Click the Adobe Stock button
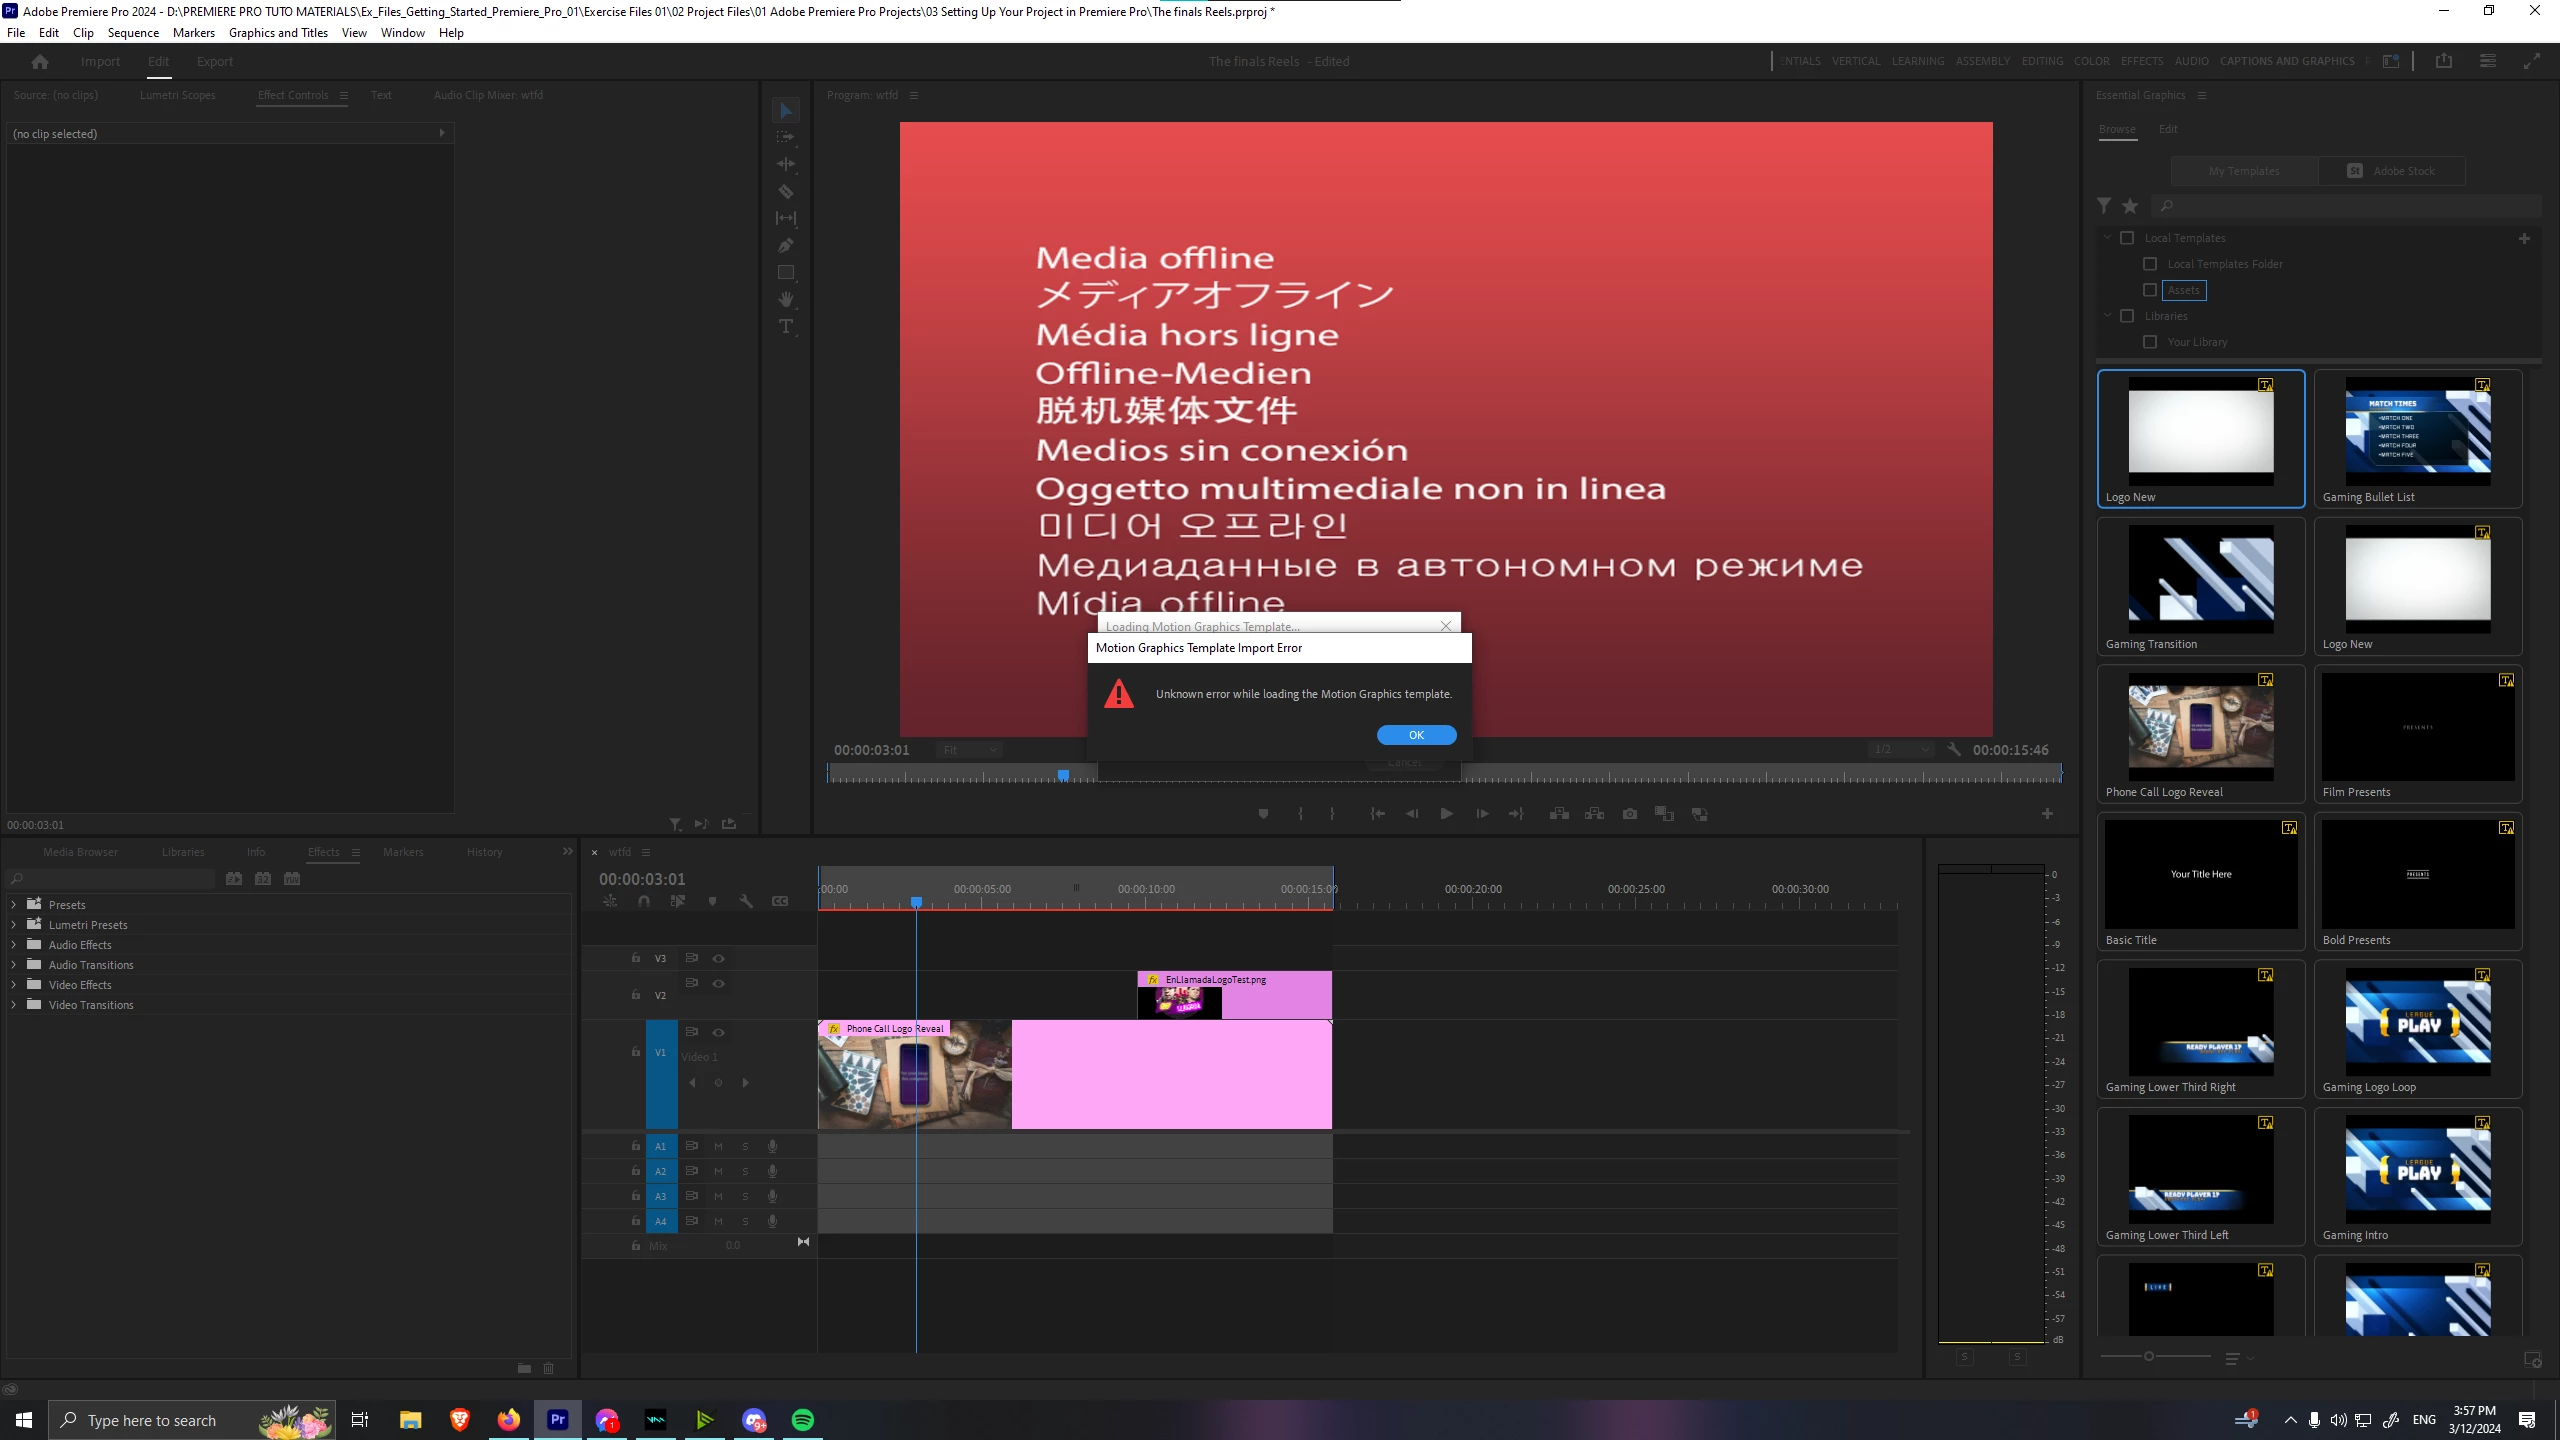2560x1440 pixels. [x=2392, y=171]
